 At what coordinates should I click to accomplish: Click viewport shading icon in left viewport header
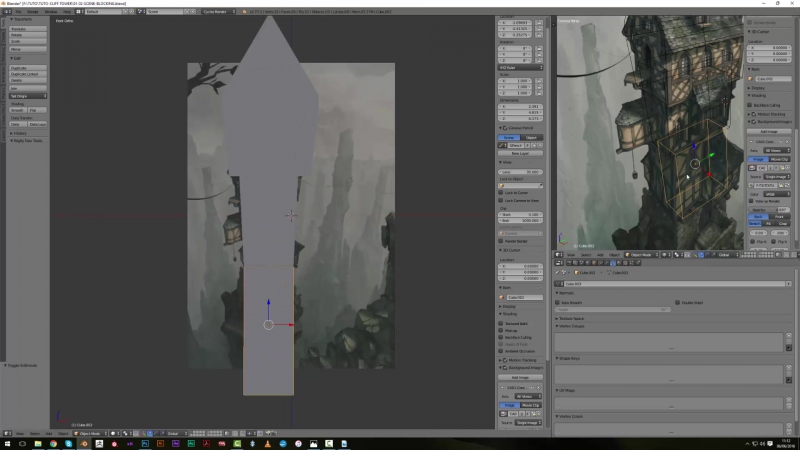(113, 434)
